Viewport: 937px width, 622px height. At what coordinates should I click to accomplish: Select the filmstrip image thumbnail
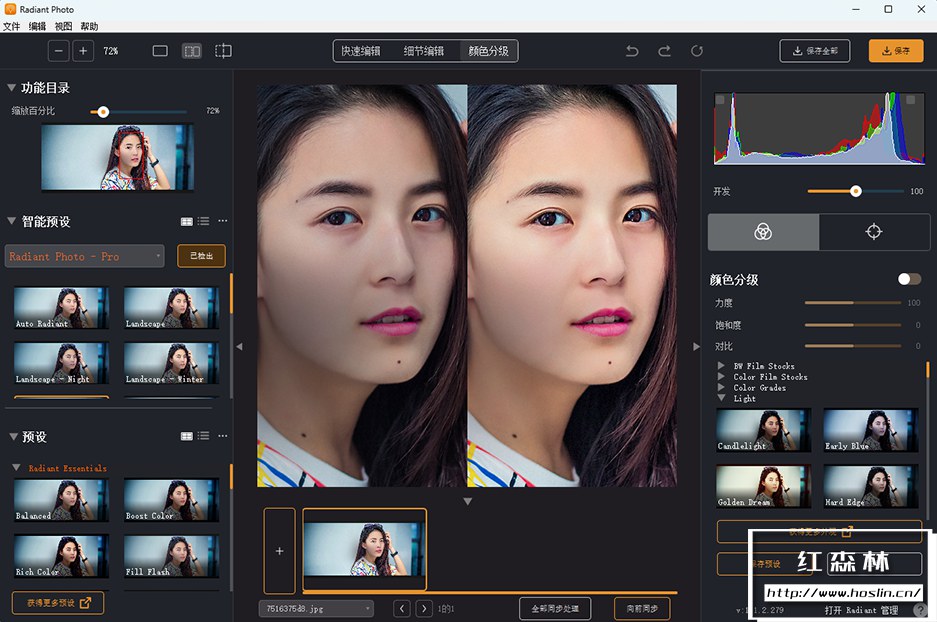coord(365,550)
